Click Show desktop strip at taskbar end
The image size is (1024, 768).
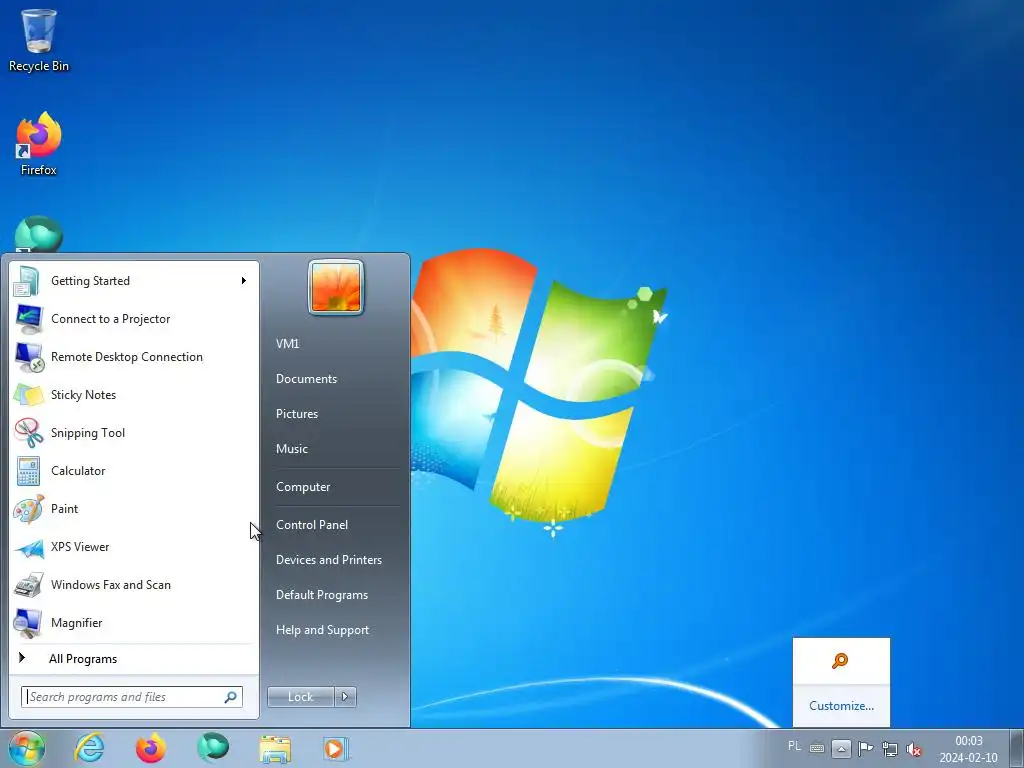point(1017,748)
